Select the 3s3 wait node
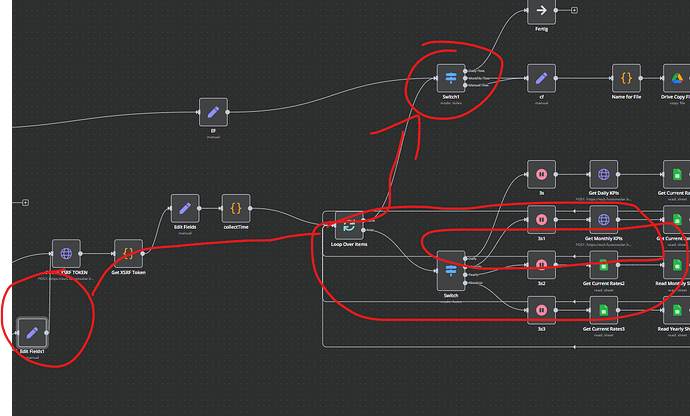The height and width of the screenshot is (416, 690). coord(541,310)
